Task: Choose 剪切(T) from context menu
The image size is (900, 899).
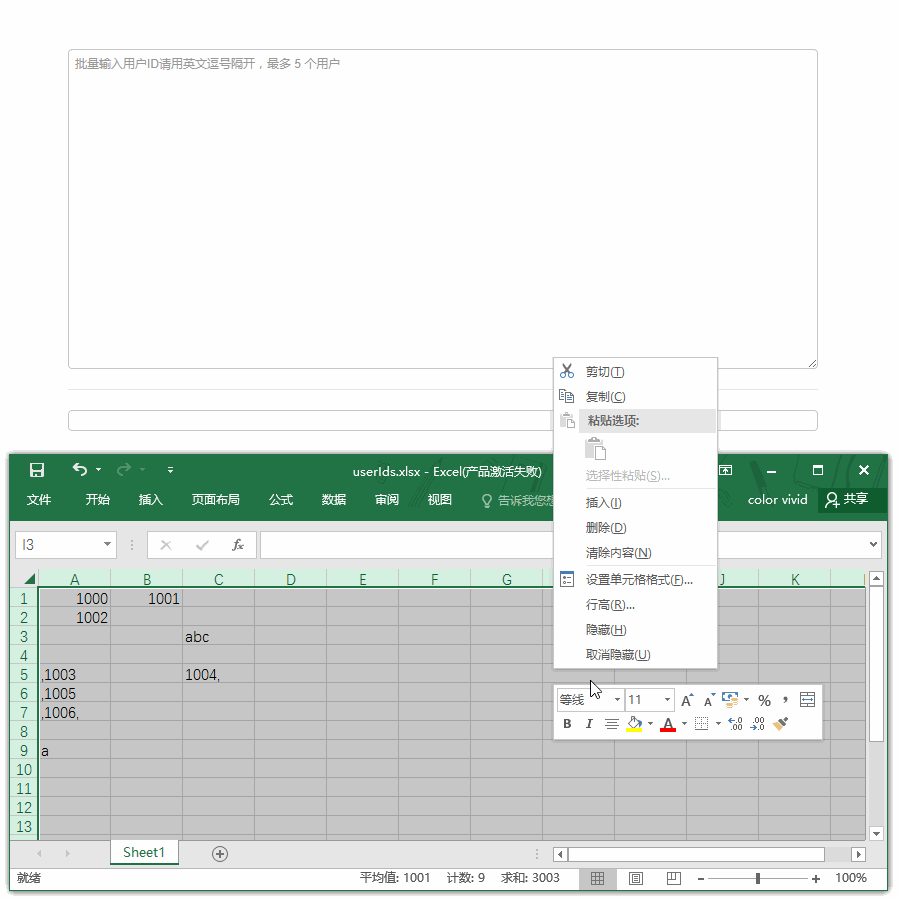Action: (635, 372)
